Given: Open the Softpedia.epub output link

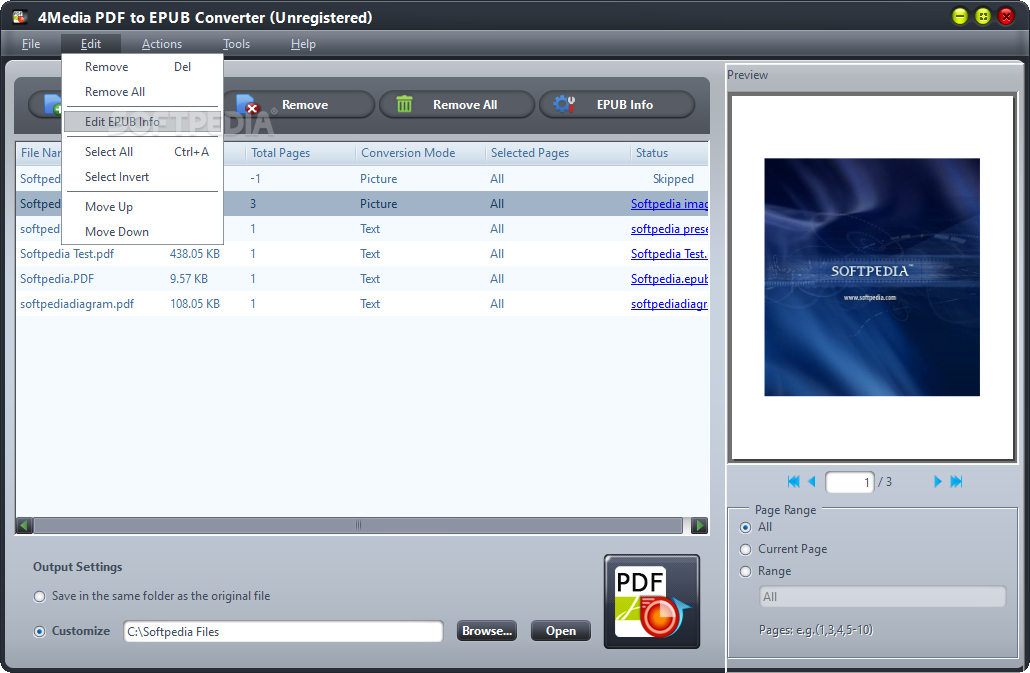Looking at the screenshot, I should pos(669,279).
